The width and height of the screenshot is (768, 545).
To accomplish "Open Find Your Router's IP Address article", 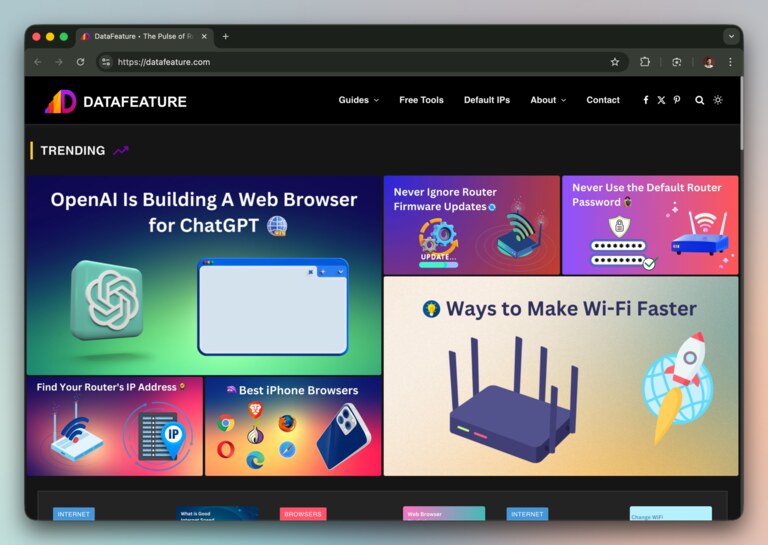I will pos(115,426).
